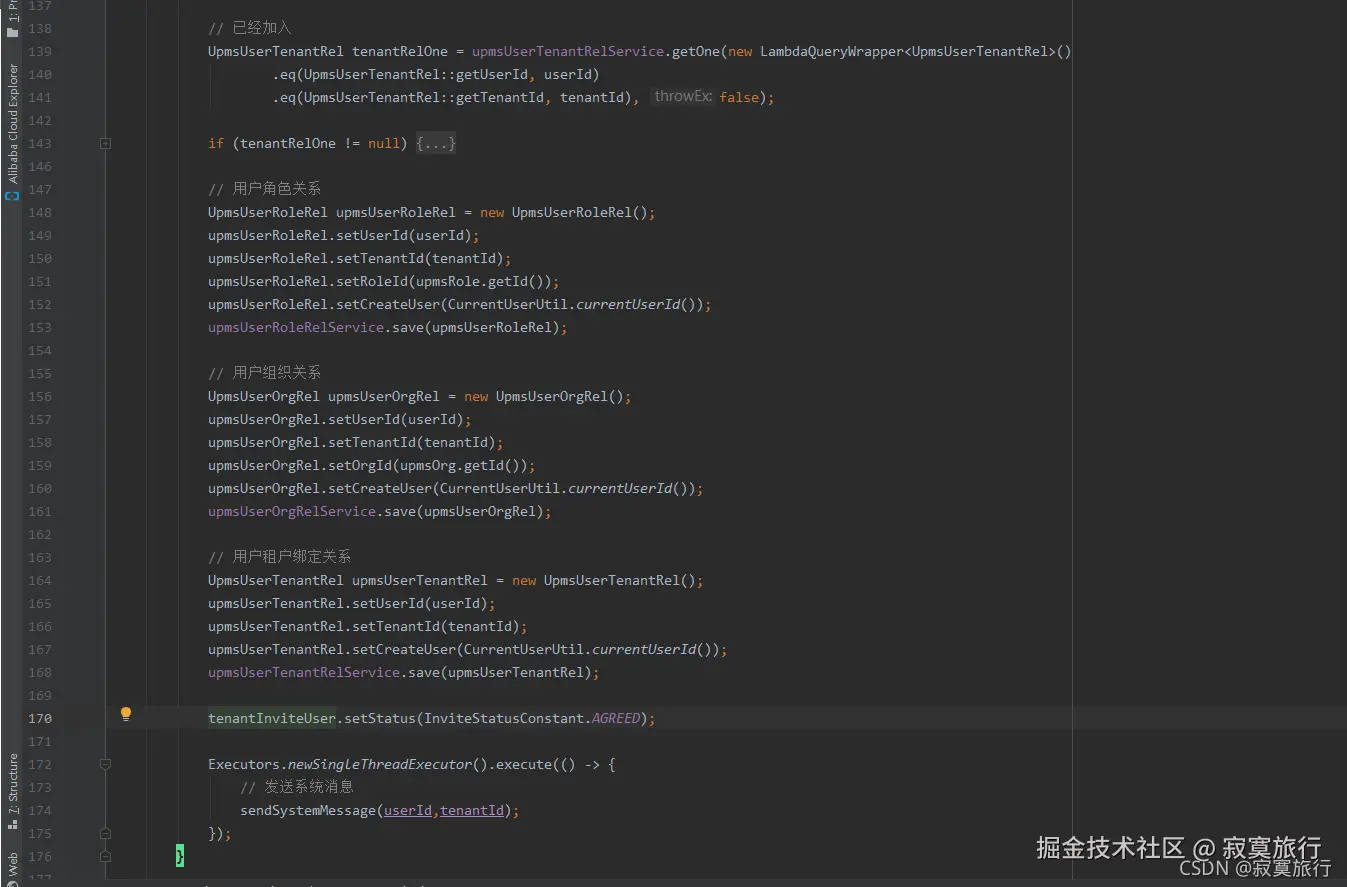The image size is (1347, 887).
Task: Click line number 170 in the gutter
Action: click(x=40, y=718)
